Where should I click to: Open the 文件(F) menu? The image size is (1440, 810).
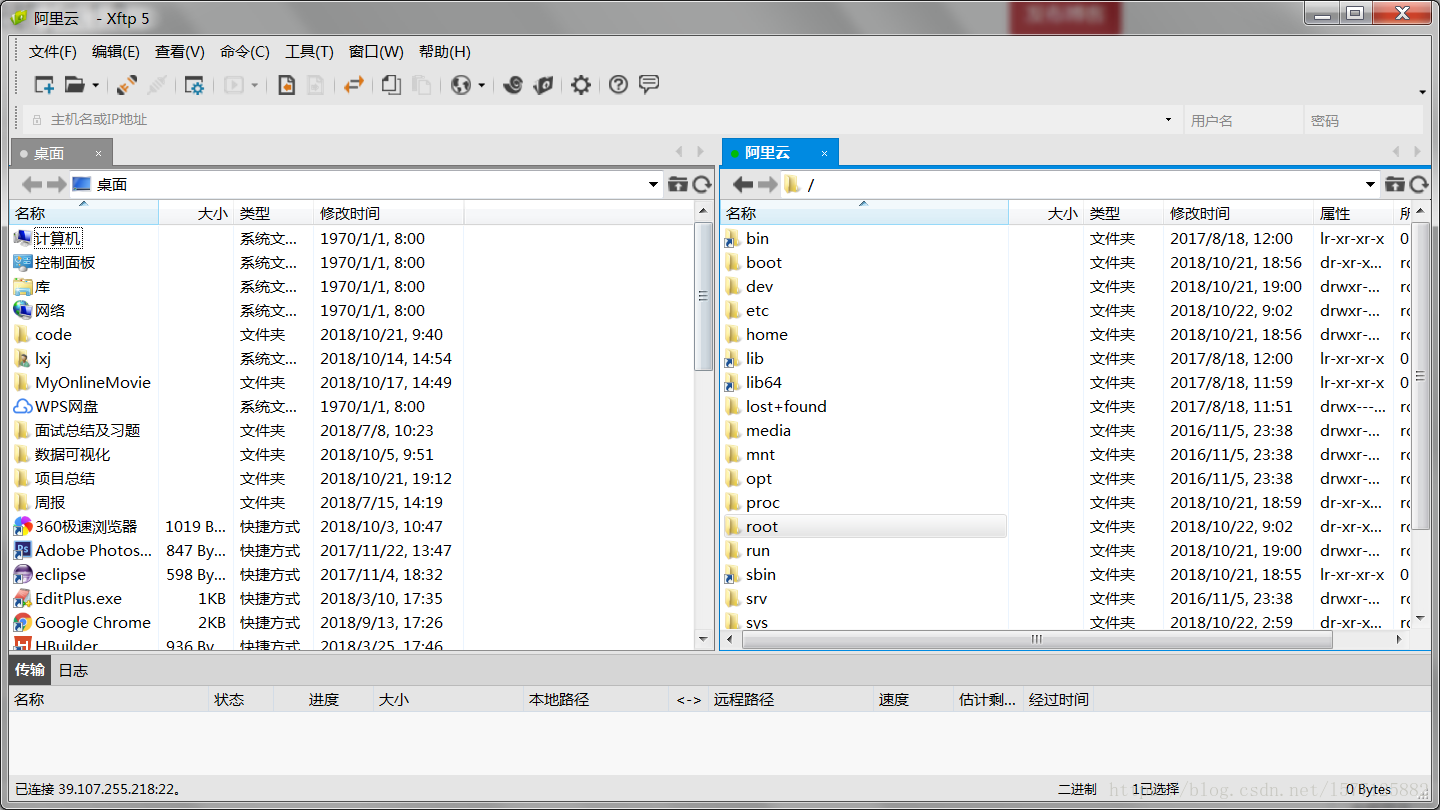53,52
